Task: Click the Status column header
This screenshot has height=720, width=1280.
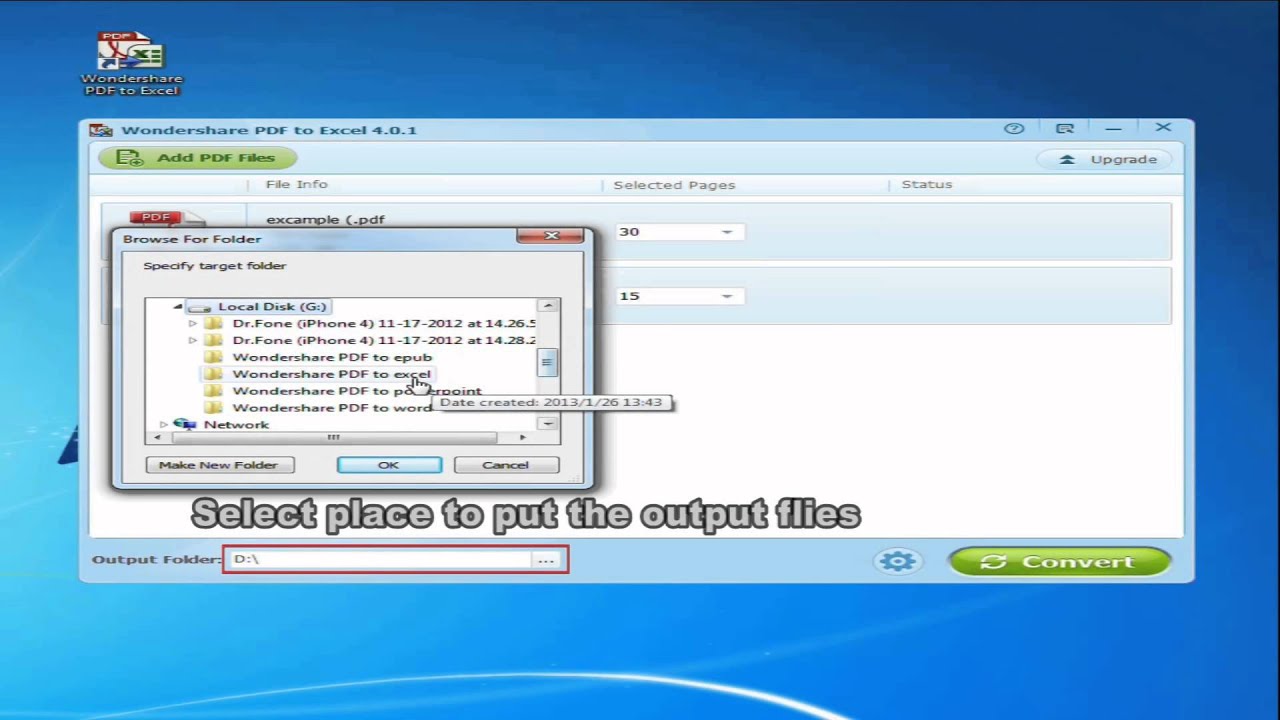Action: [x=927, y=184]
